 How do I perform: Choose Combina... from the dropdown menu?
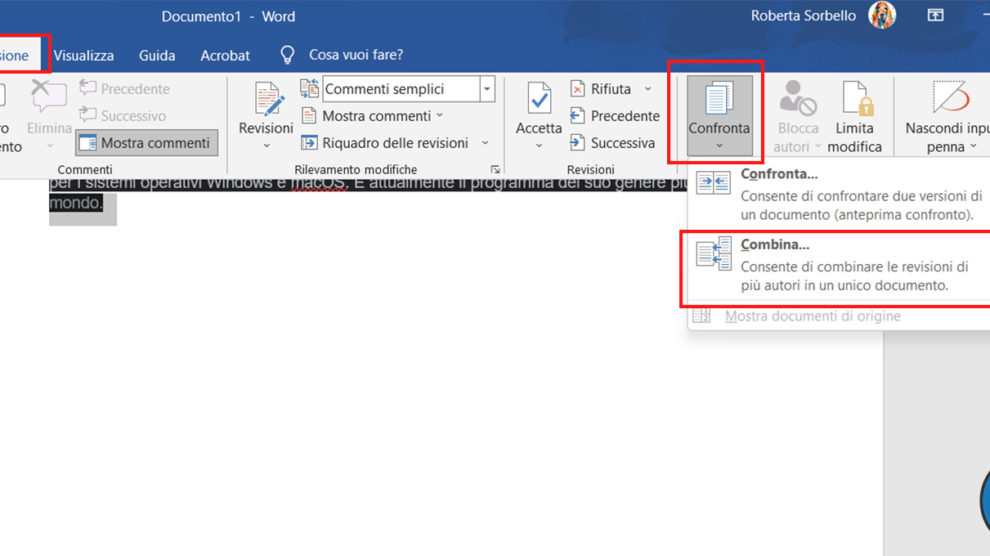click(x=839, y=265)
